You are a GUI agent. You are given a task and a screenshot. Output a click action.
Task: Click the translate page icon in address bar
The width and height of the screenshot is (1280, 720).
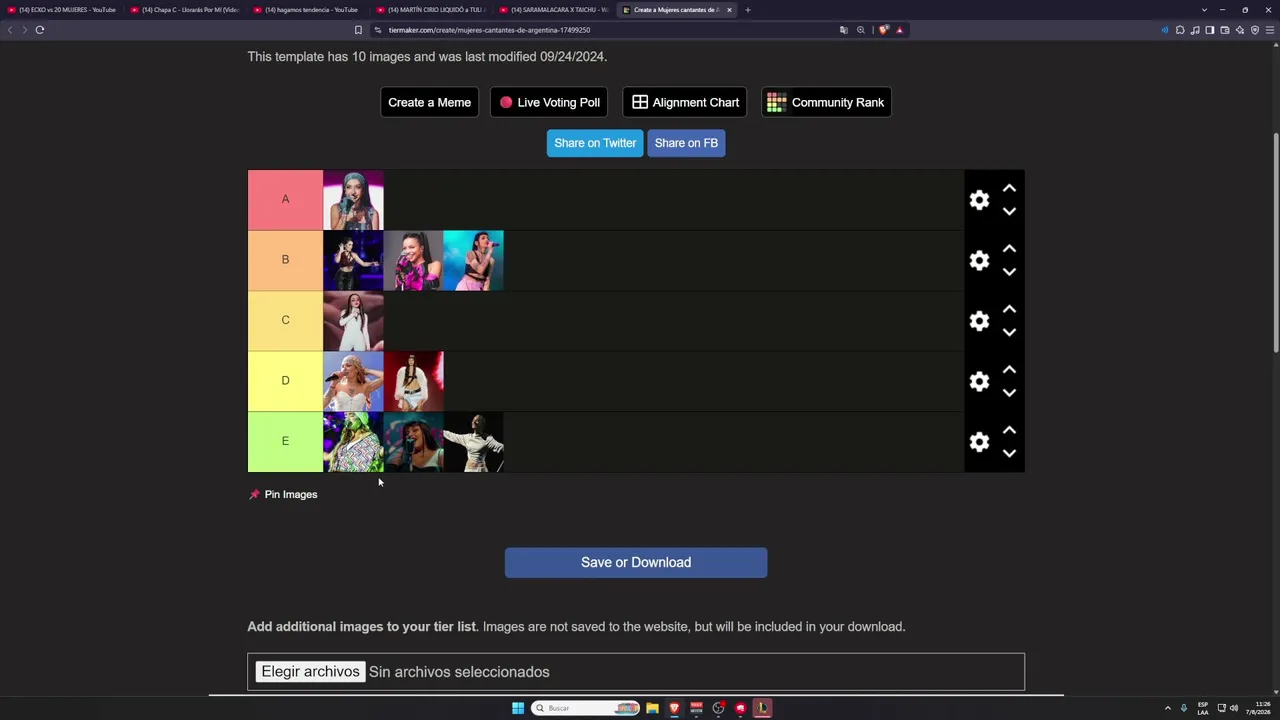(844, 30)
